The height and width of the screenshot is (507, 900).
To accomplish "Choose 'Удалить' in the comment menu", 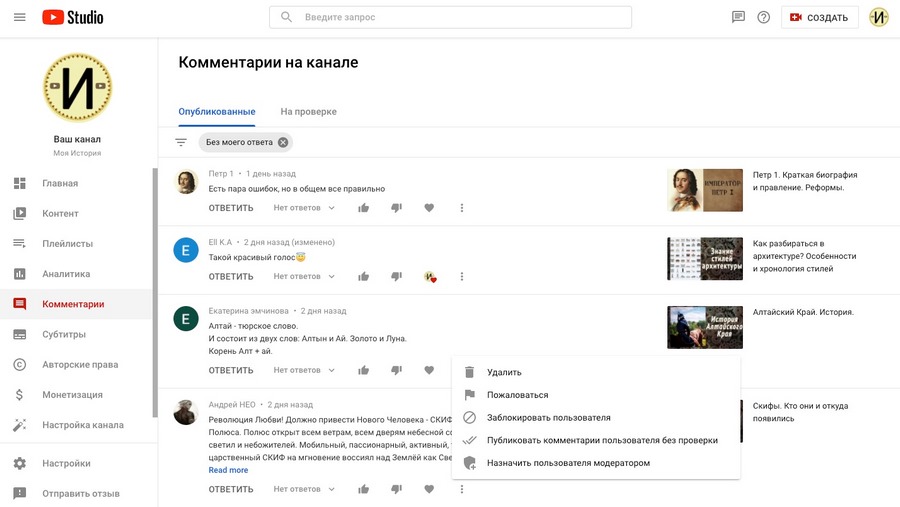I will pyautogui.click(x=504, y=372).
